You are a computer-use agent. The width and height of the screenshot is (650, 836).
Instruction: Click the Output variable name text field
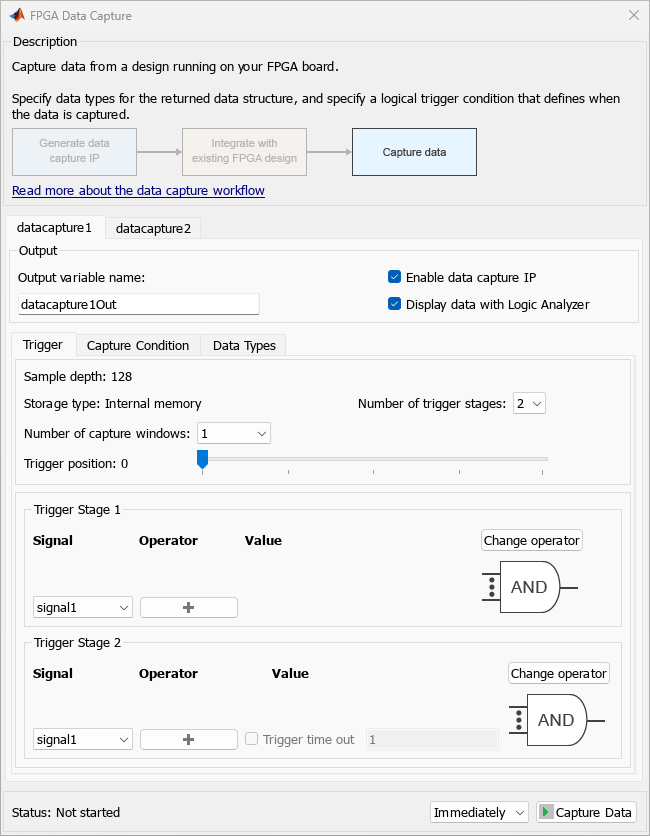pyautogui.click(x=138, y=304)
